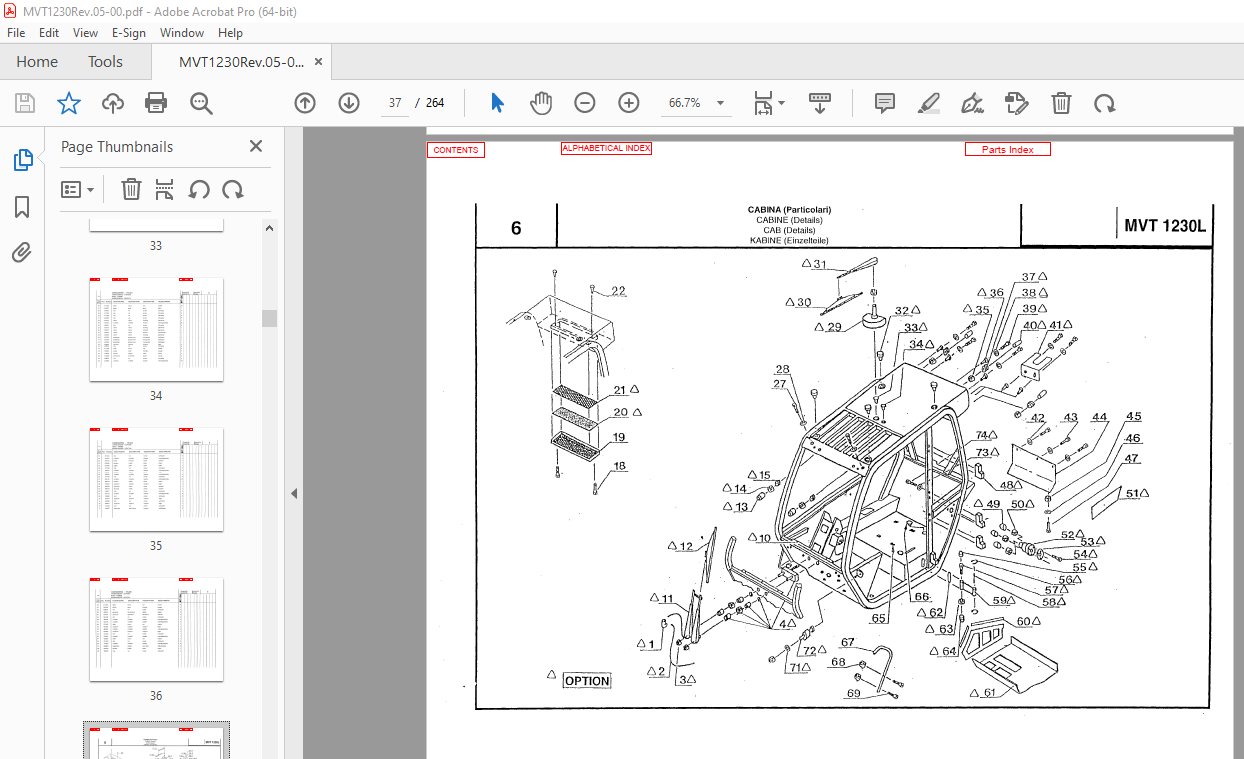Select the page 35 thumbnail

(x=156, y=479)
